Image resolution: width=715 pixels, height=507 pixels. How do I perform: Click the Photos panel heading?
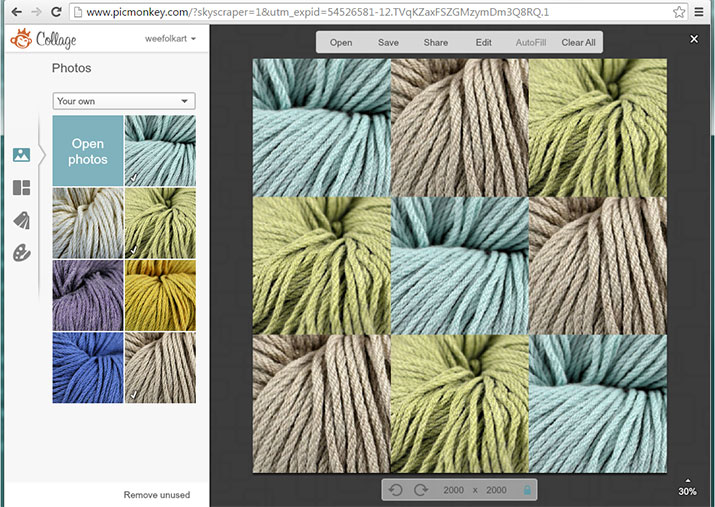72,68
